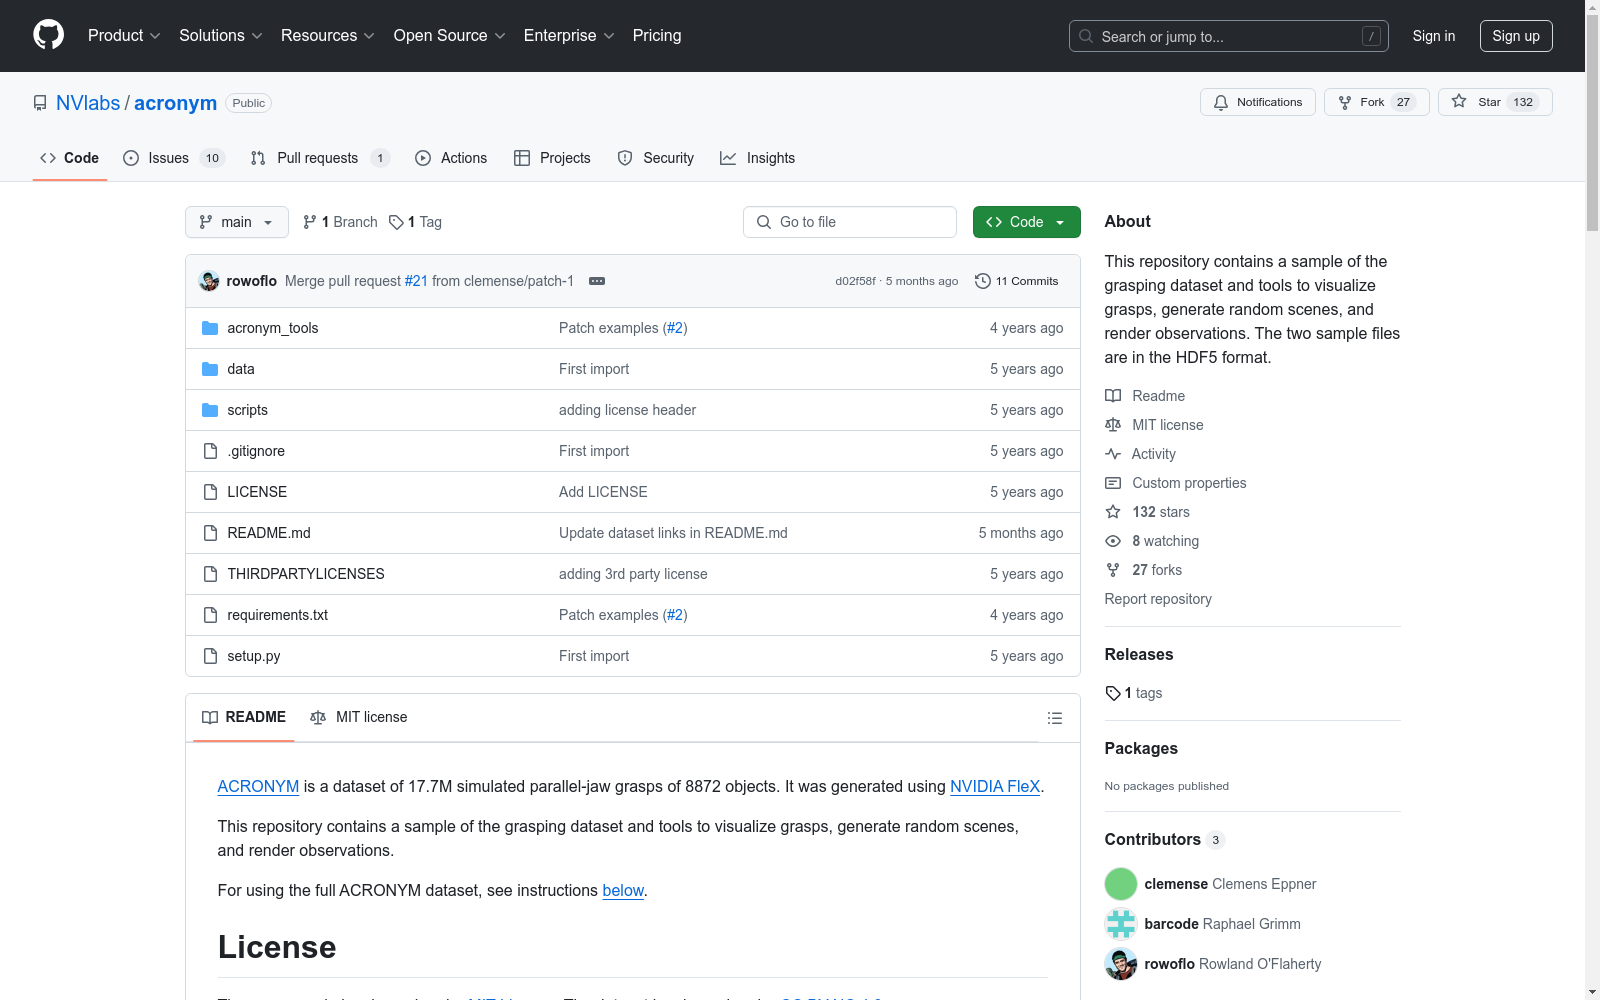
Task: Open the Pull requests tab
Action: tap(320, 158)
